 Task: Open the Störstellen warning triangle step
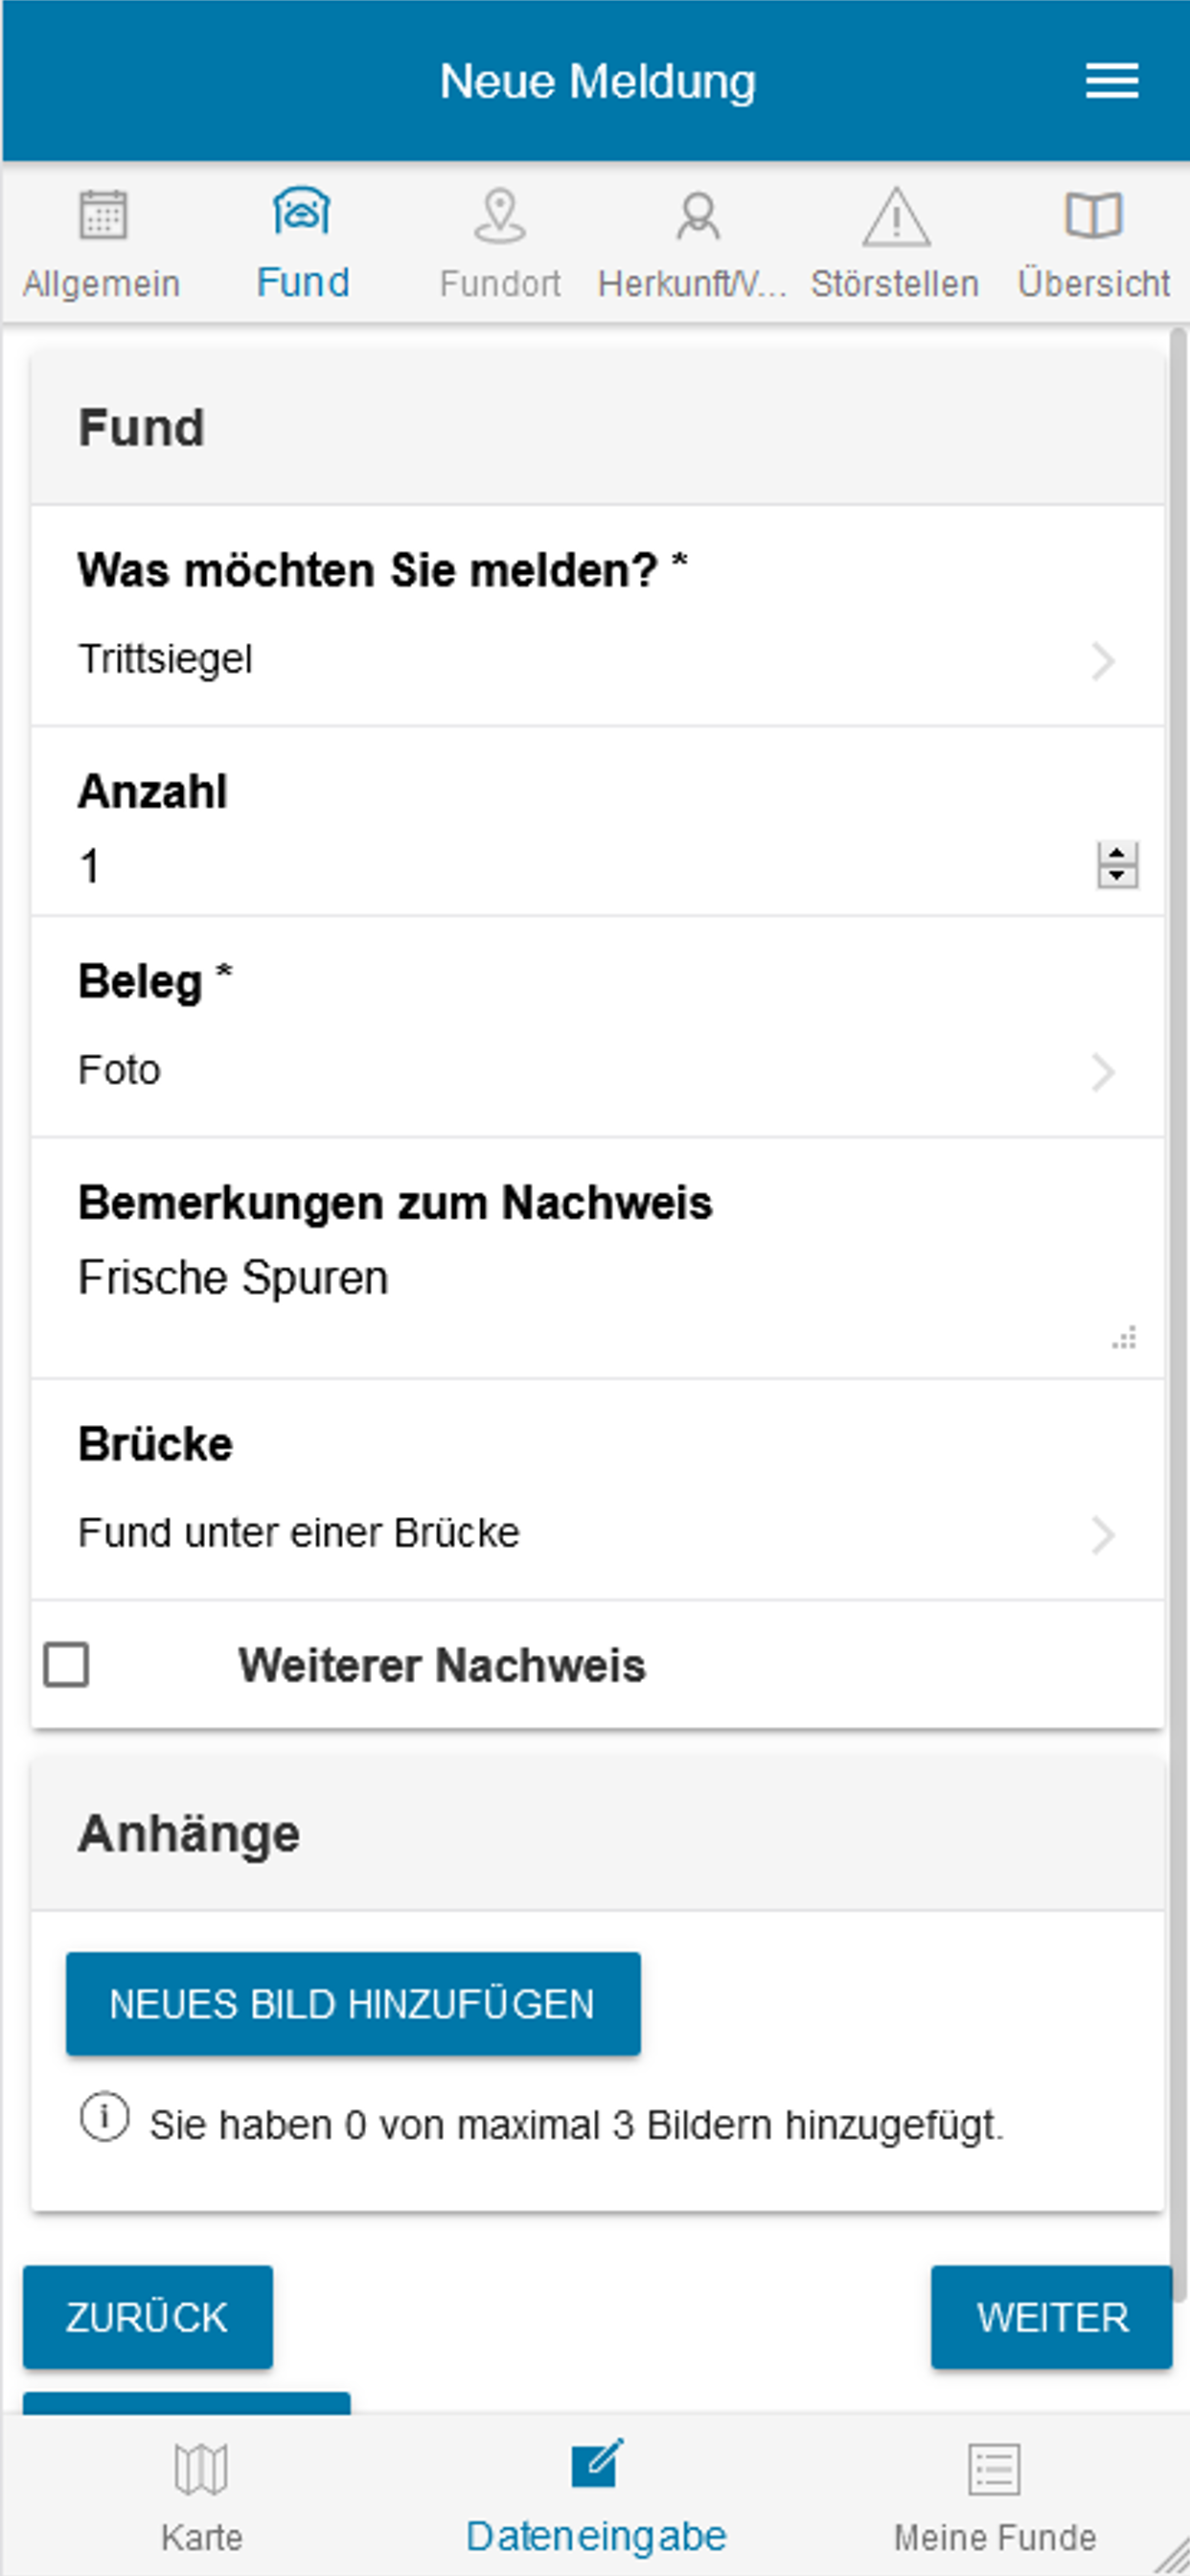tap(896, 216)
